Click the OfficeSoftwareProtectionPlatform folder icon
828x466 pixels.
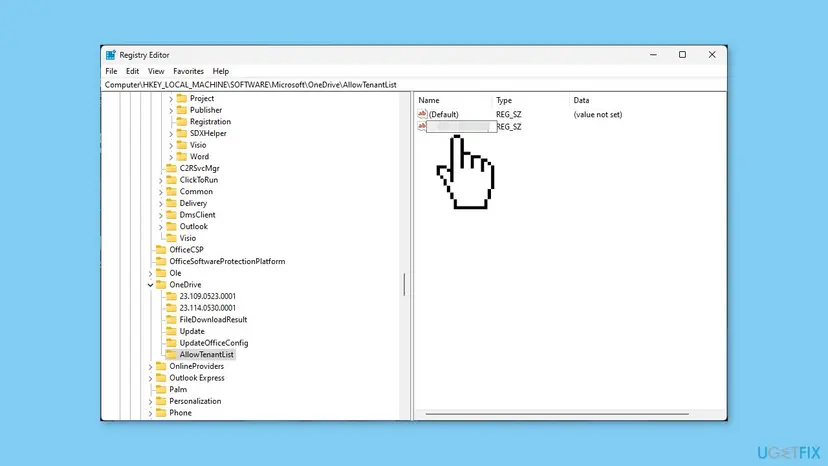[x=161, y=261]
